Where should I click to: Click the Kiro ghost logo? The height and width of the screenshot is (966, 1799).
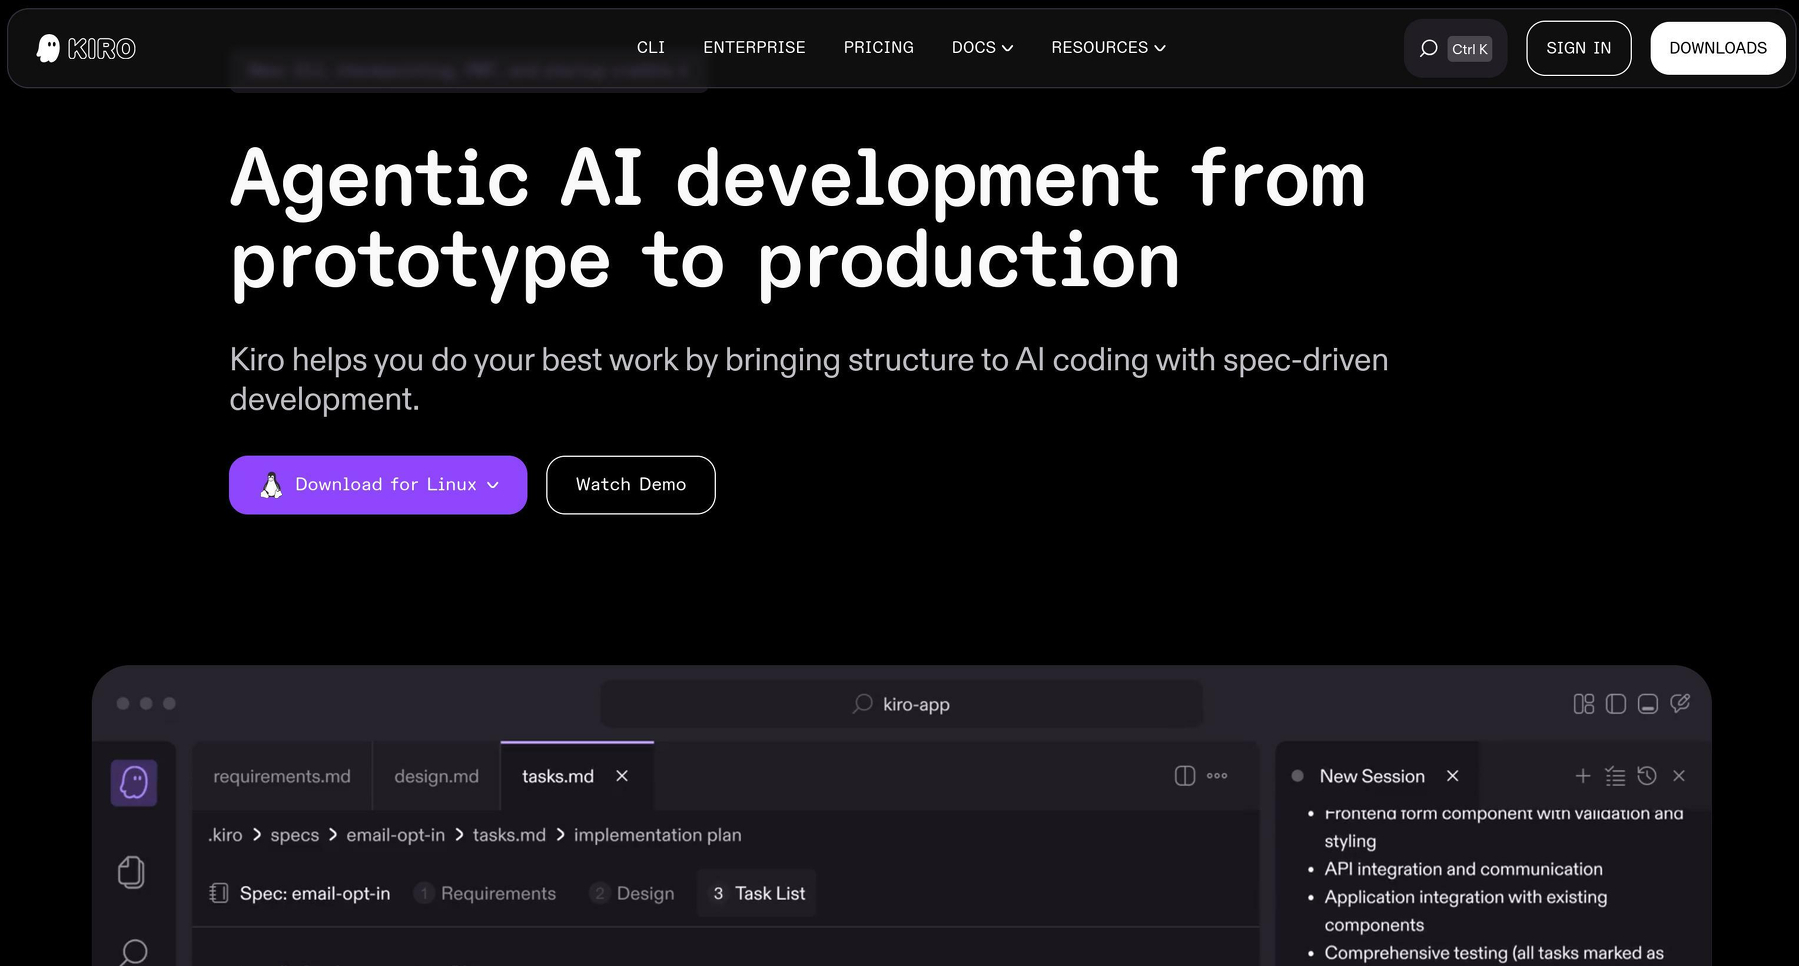[x=86, y=48]
